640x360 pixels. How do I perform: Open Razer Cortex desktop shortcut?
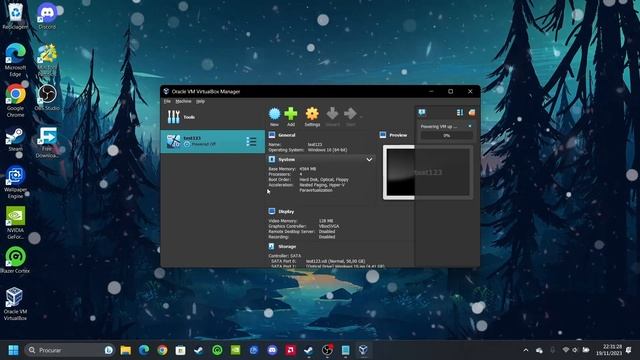tap(15, 260)
